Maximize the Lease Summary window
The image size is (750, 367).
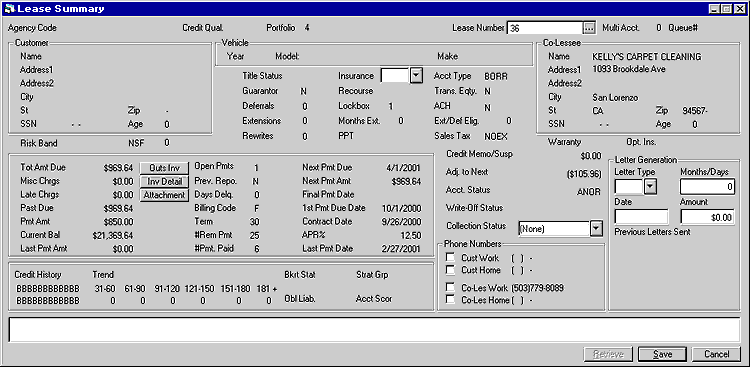point(726,9)
